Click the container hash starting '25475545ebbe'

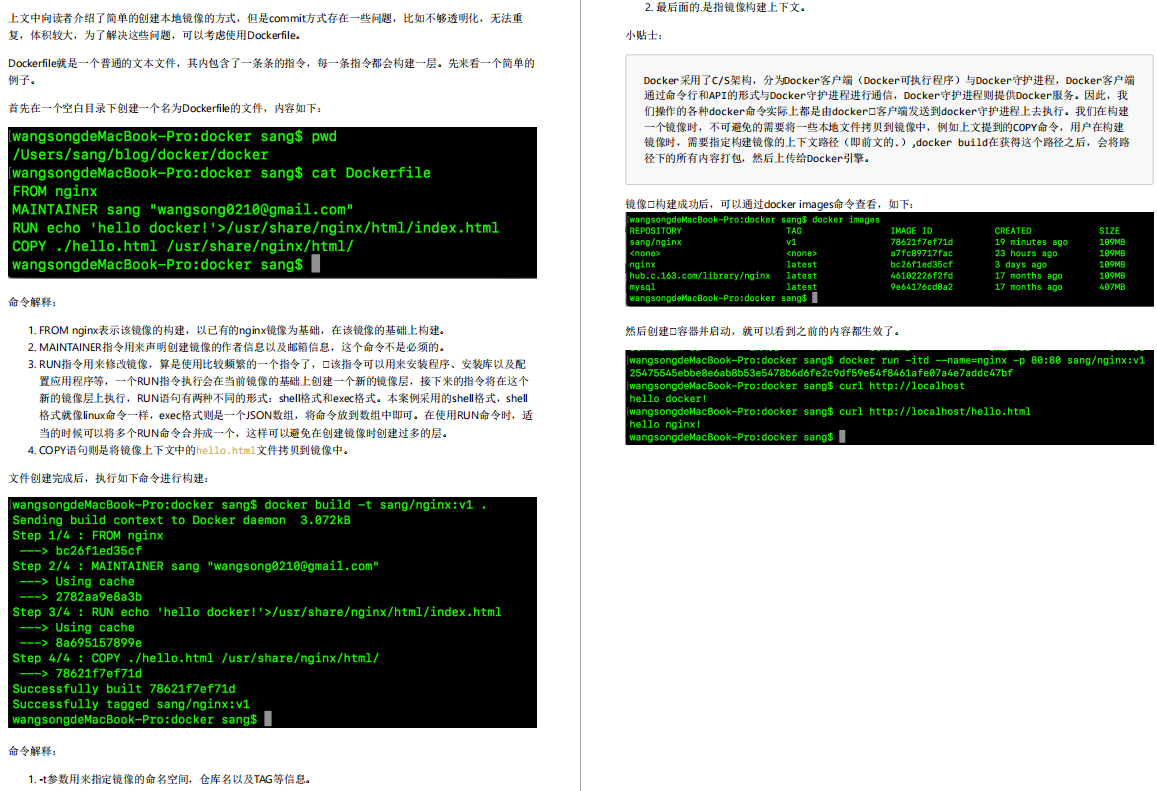(821, 373)
